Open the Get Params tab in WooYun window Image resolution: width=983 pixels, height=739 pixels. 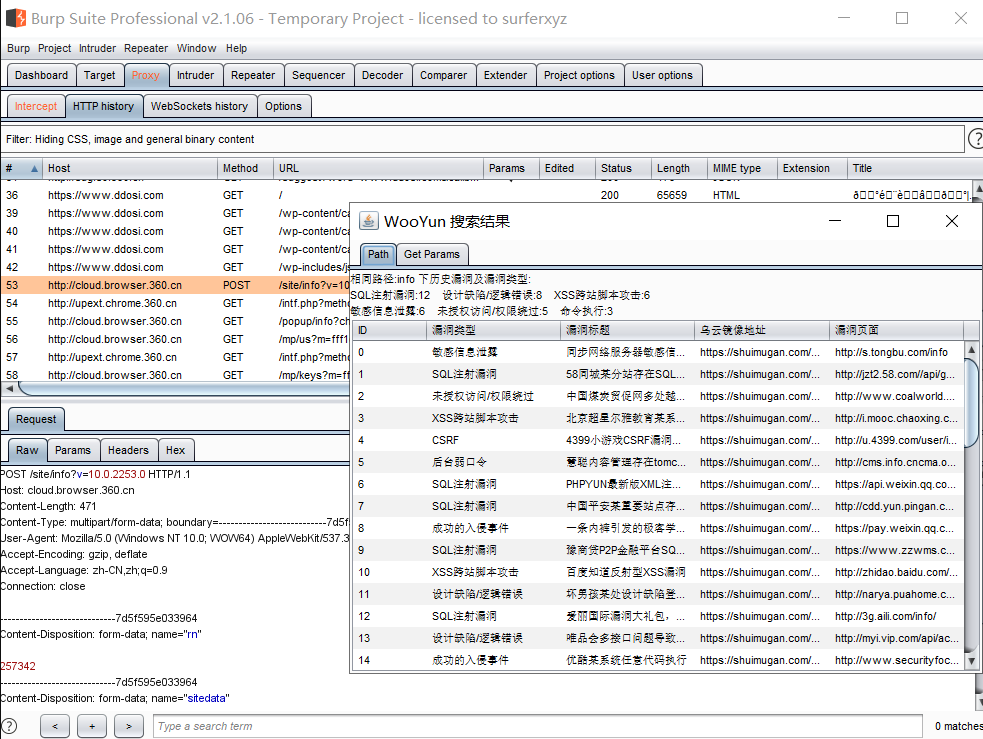[432, 254]
